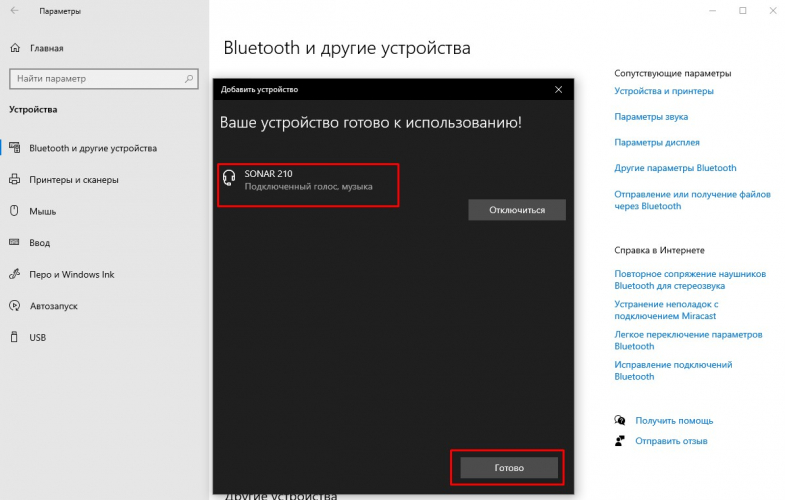This screenshot has width=785, height=500.
Task: Select the Мышь mouse icon
Action: tap(15, 211)
